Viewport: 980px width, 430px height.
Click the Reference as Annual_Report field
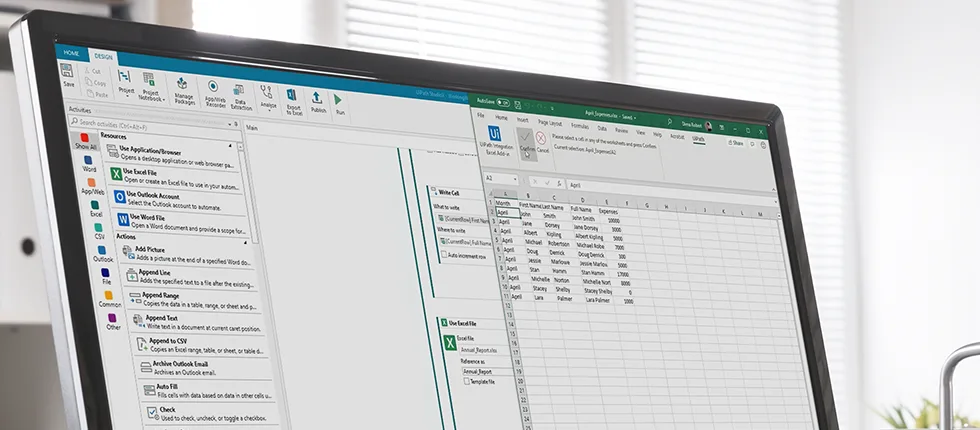coord(486,371)
